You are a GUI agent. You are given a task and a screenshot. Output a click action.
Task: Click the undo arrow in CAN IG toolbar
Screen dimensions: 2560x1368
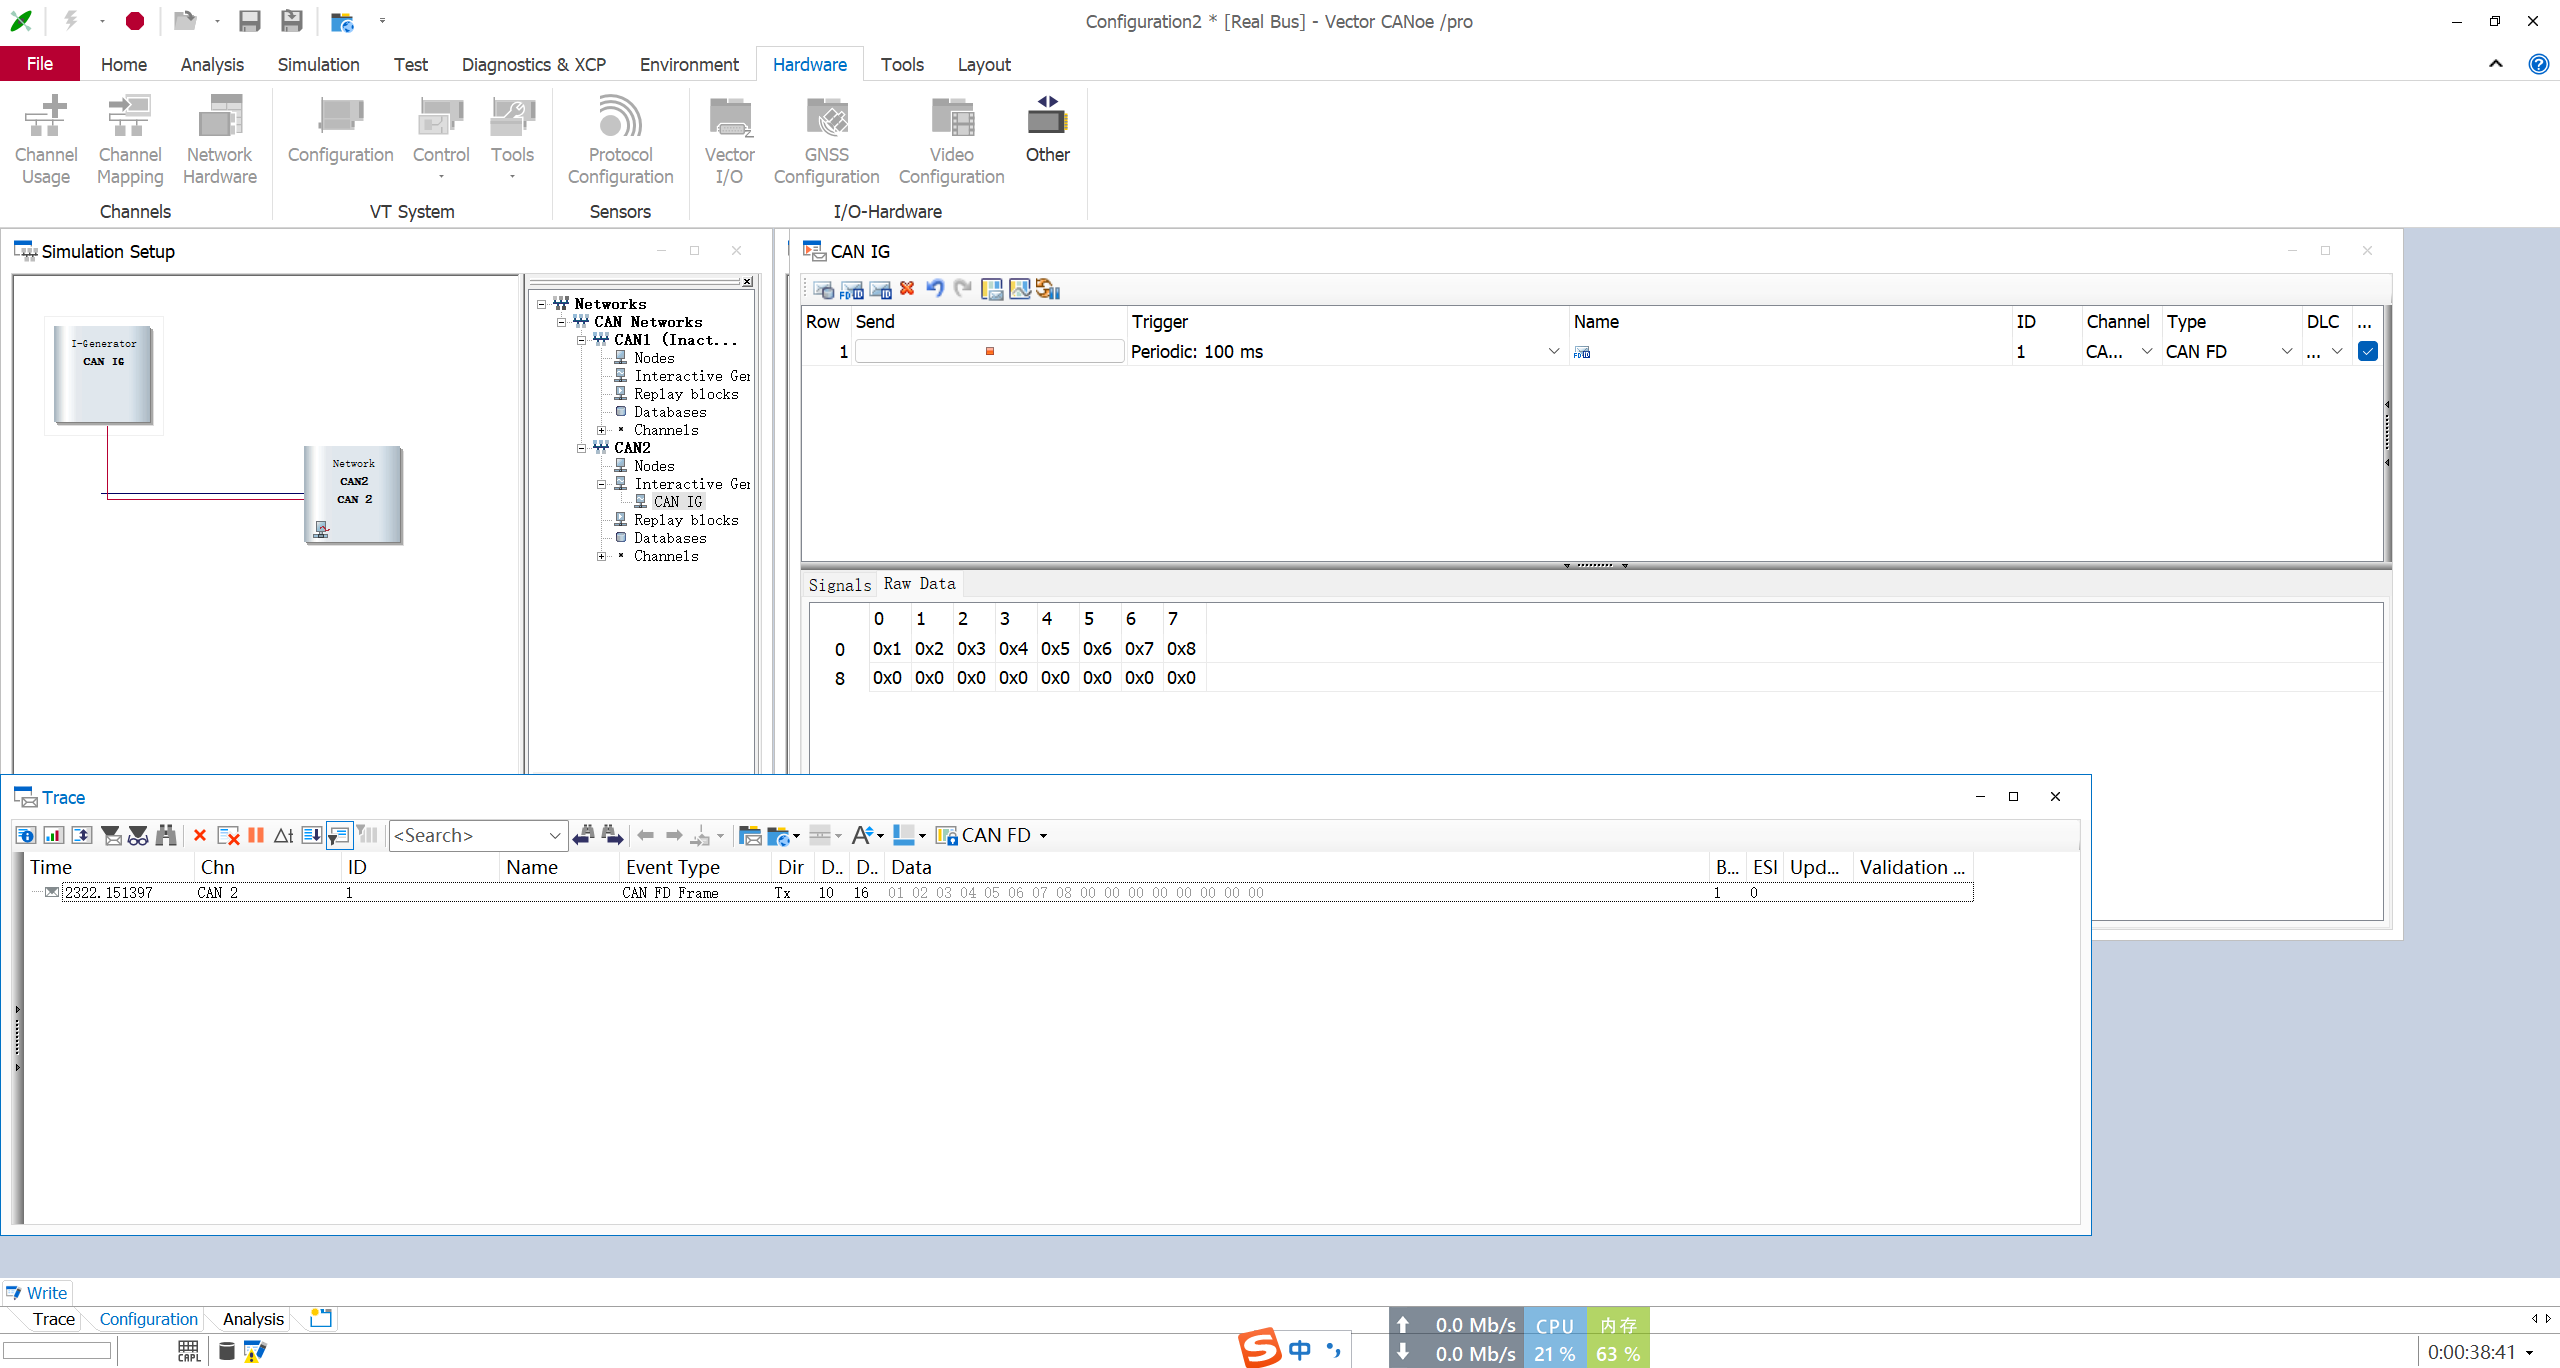click(x=934, y=289)
